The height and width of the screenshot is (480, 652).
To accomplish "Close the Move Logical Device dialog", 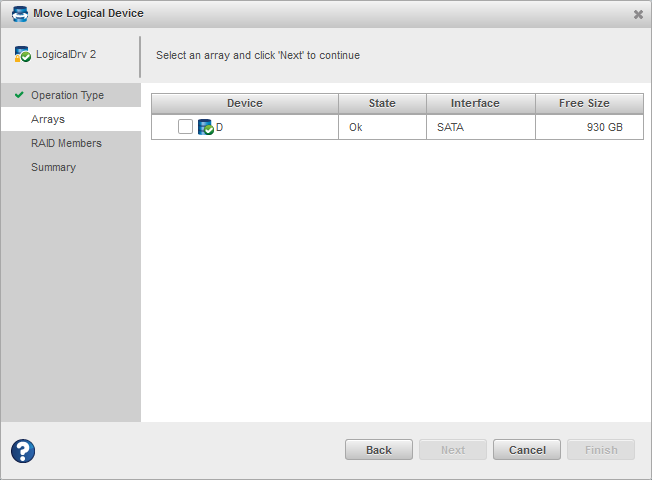I will click(638, 14).
